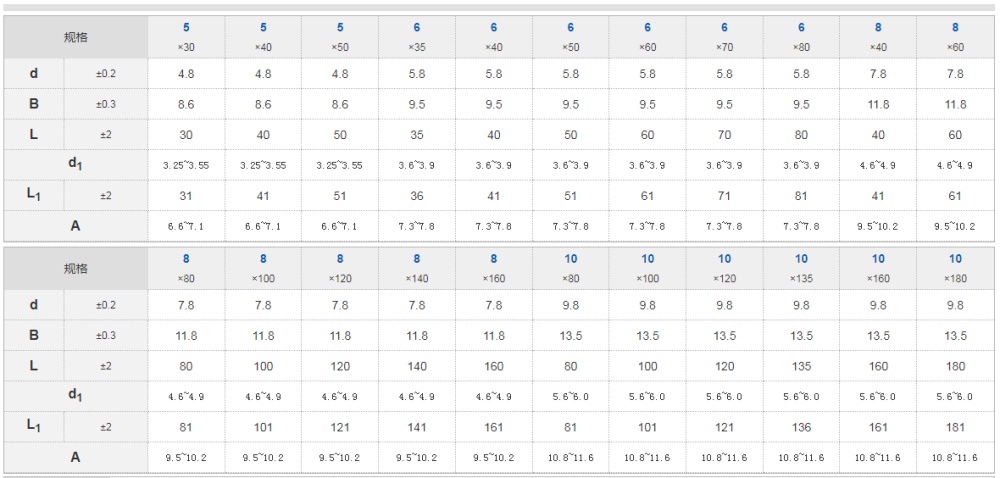Screen dimensions: 1000x478
Task: Click the 8×100 specification header
Action: [263, 268]
